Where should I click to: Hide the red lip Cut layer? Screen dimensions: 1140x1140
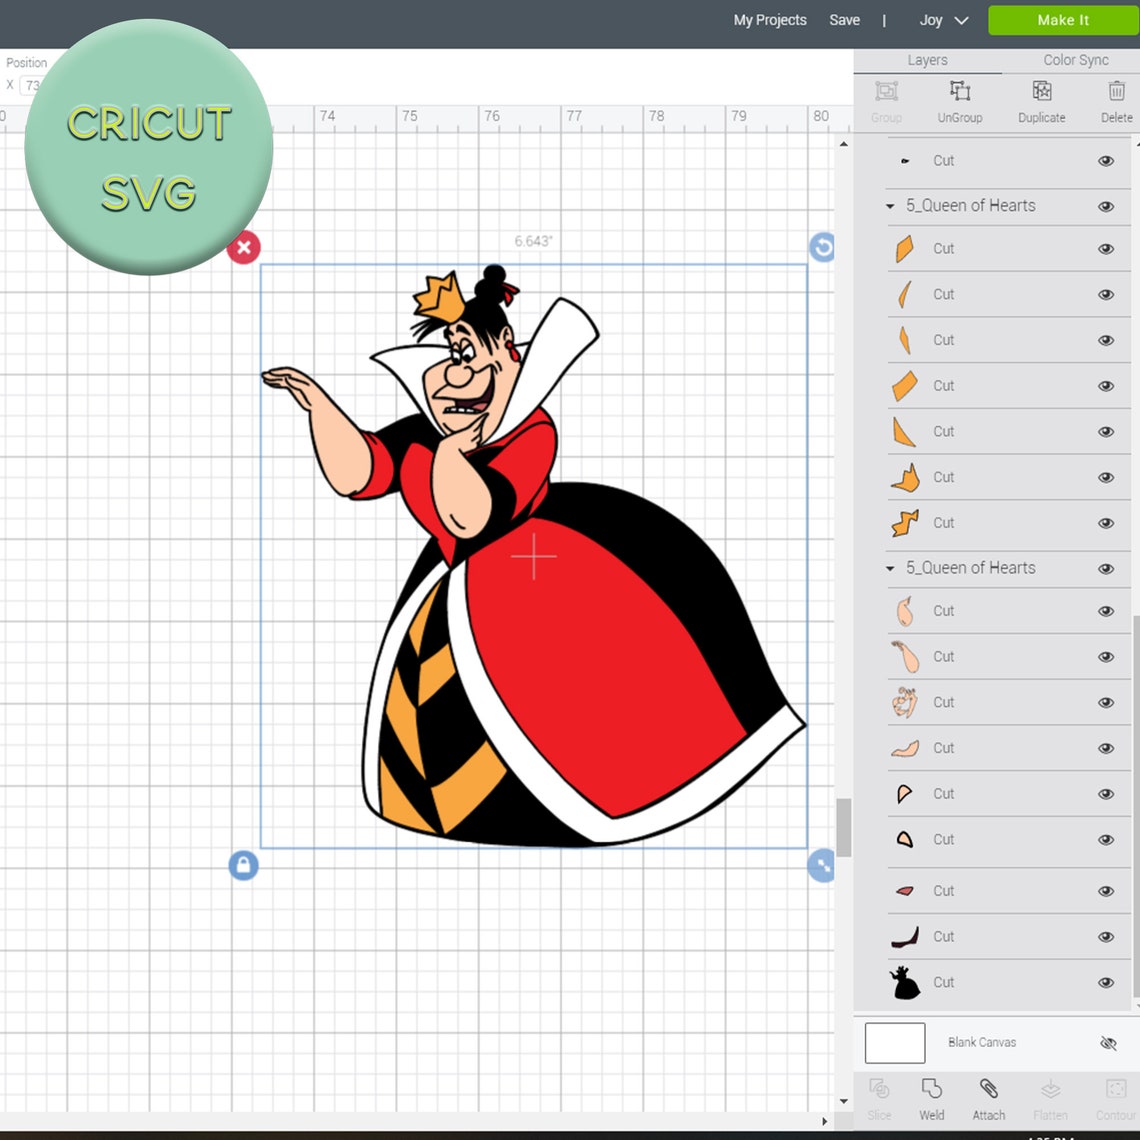pos(1106,891)
